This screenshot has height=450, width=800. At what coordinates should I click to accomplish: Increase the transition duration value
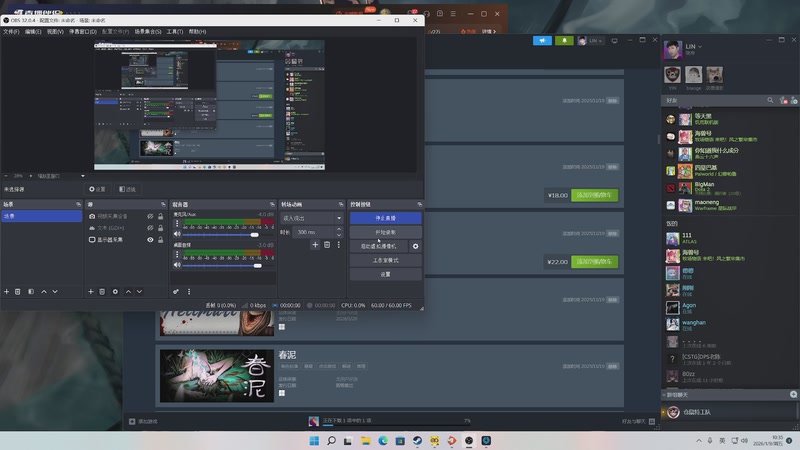tap(339, 229)
